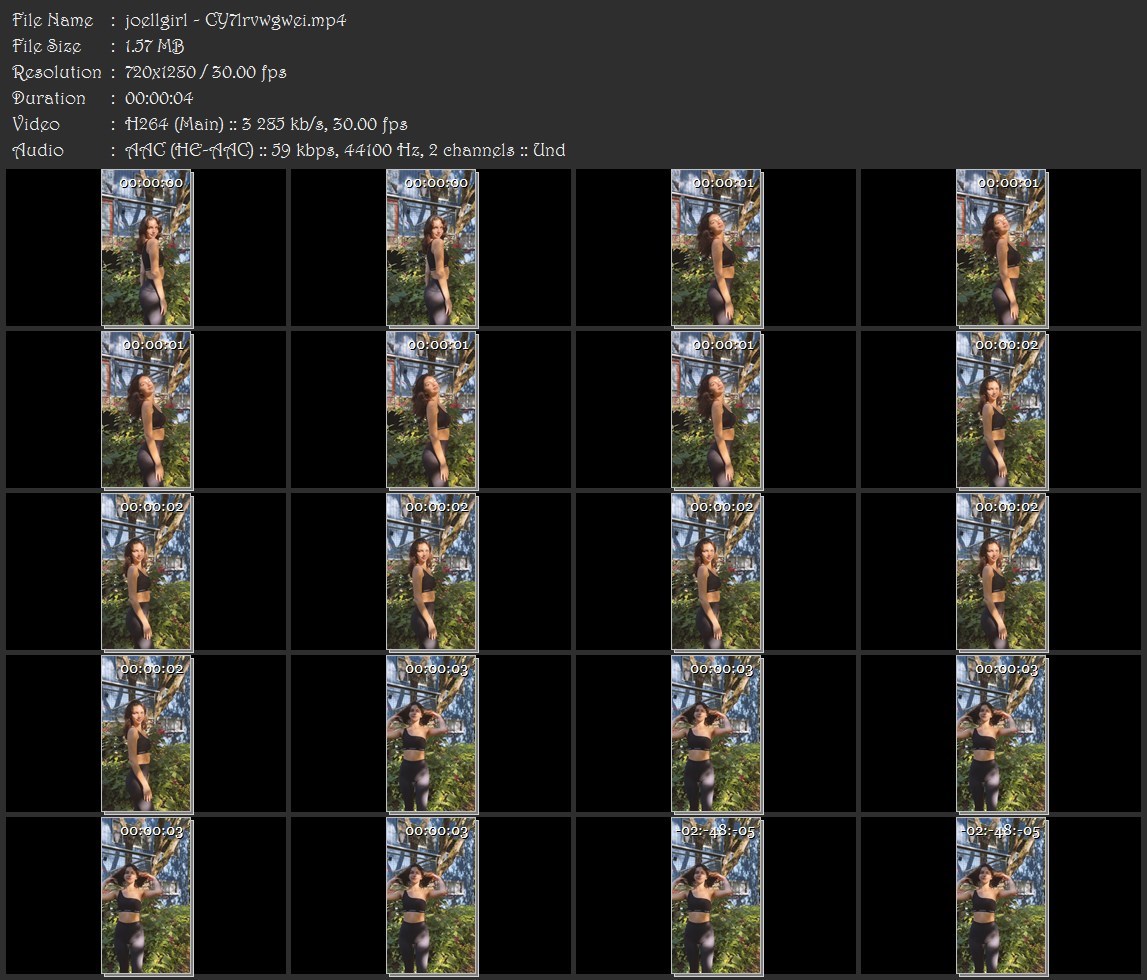The image size is (1147, 980).
Task: Open the last thumbnail in the fourth row
Action: coord(1001,734)
